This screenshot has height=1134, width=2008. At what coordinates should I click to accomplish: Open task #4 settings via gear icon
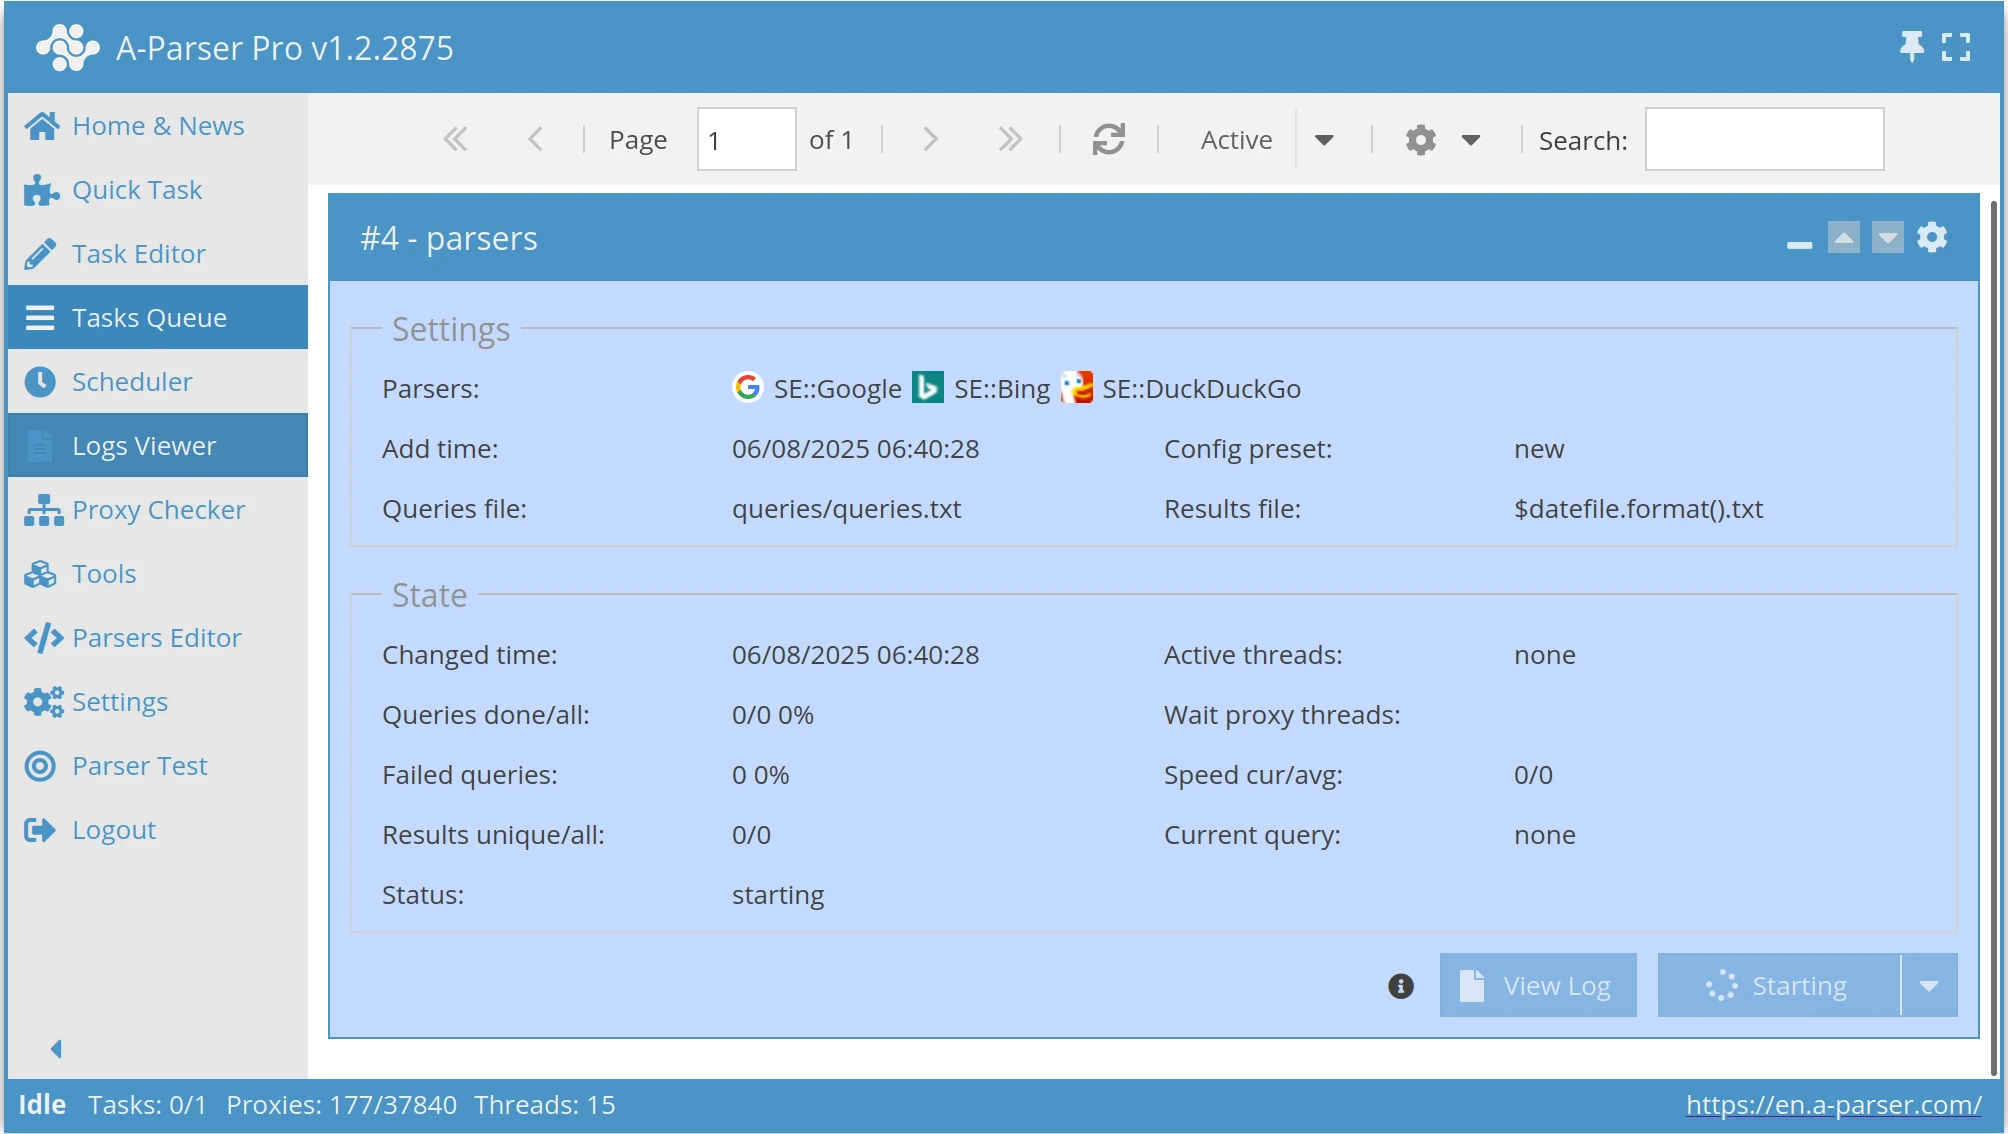[x=1932, y=237]
